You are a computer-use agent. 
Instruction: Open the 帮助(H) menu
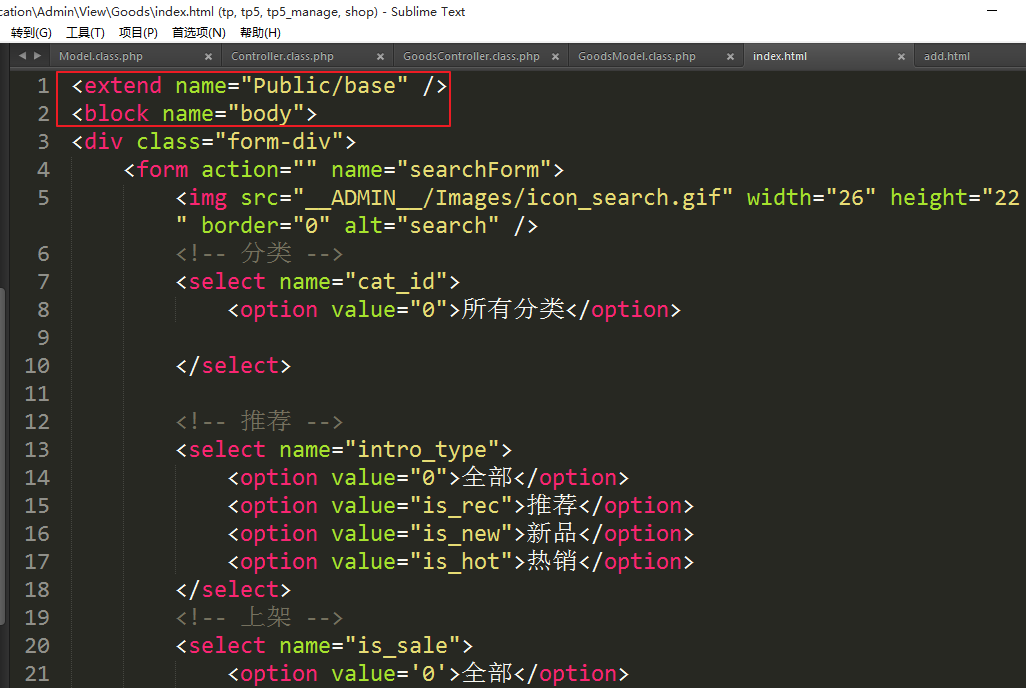(260, 33)
